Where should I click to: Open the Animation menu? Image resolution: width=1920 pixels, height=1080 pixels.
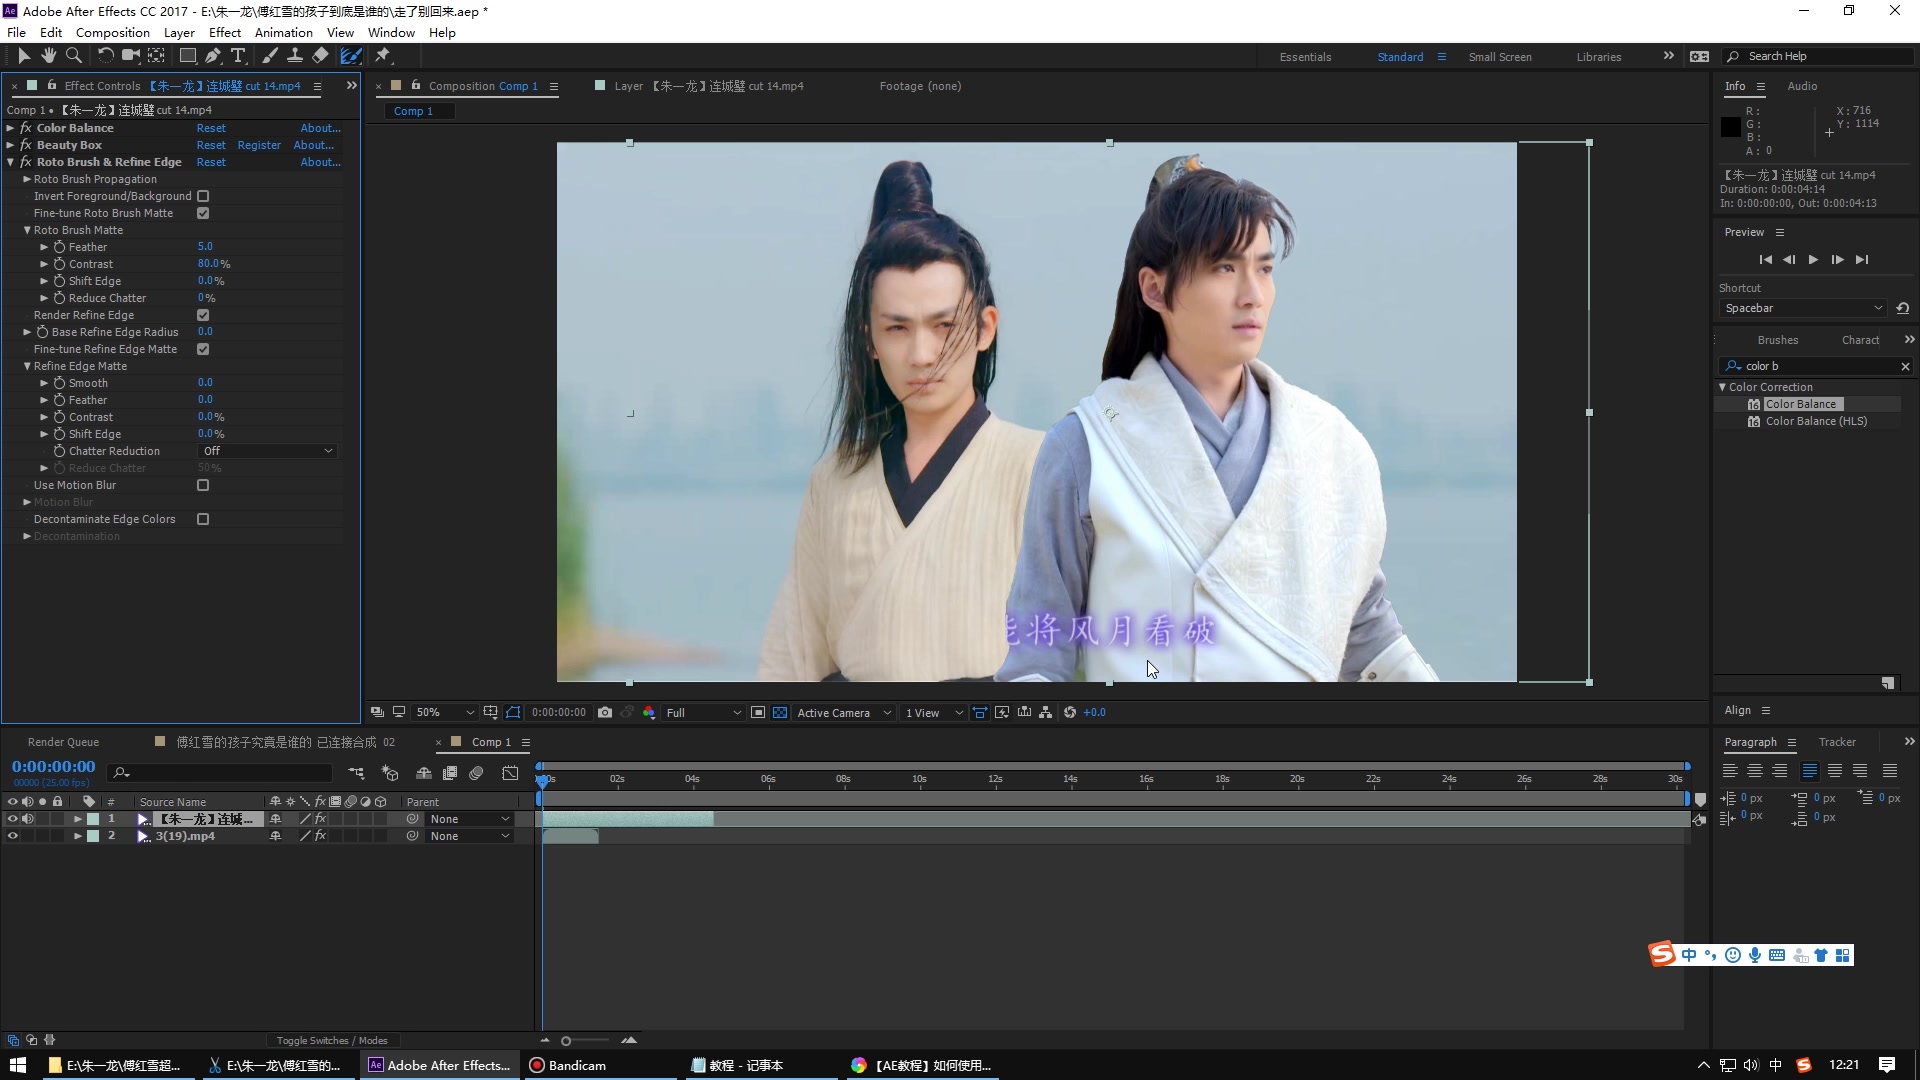point(283,32)
